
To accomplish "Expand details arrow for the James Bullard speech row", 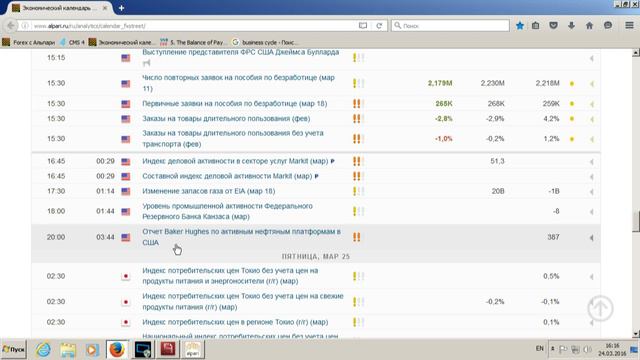I will click(x=591, y=58).
